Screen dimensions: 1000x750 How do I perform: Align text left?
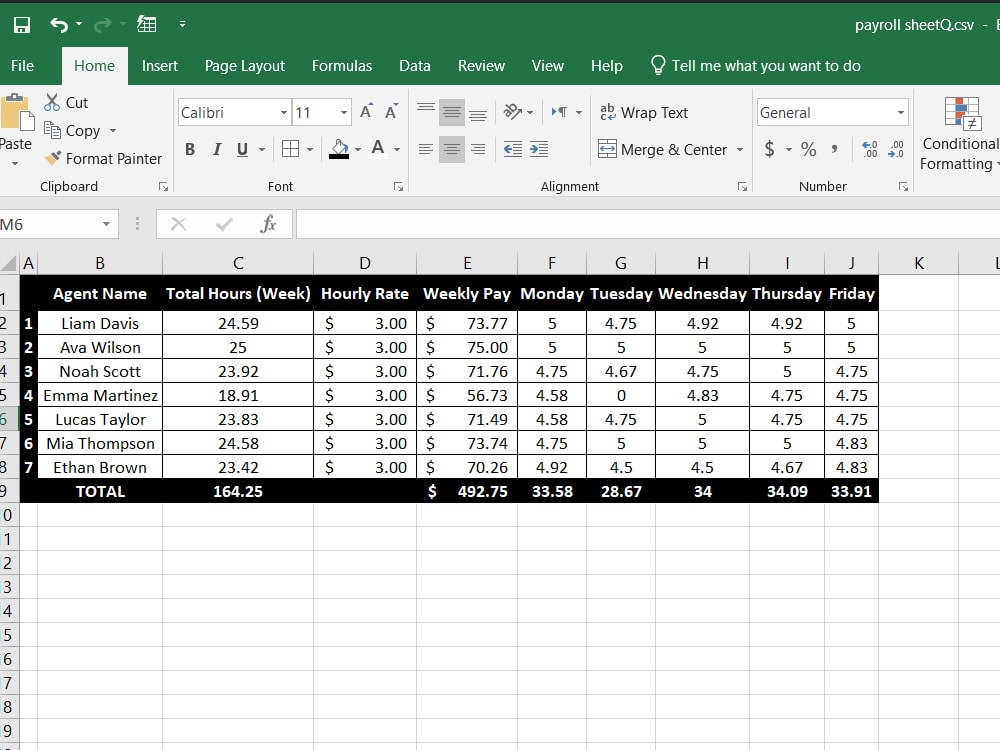click(x=426, y=150)
